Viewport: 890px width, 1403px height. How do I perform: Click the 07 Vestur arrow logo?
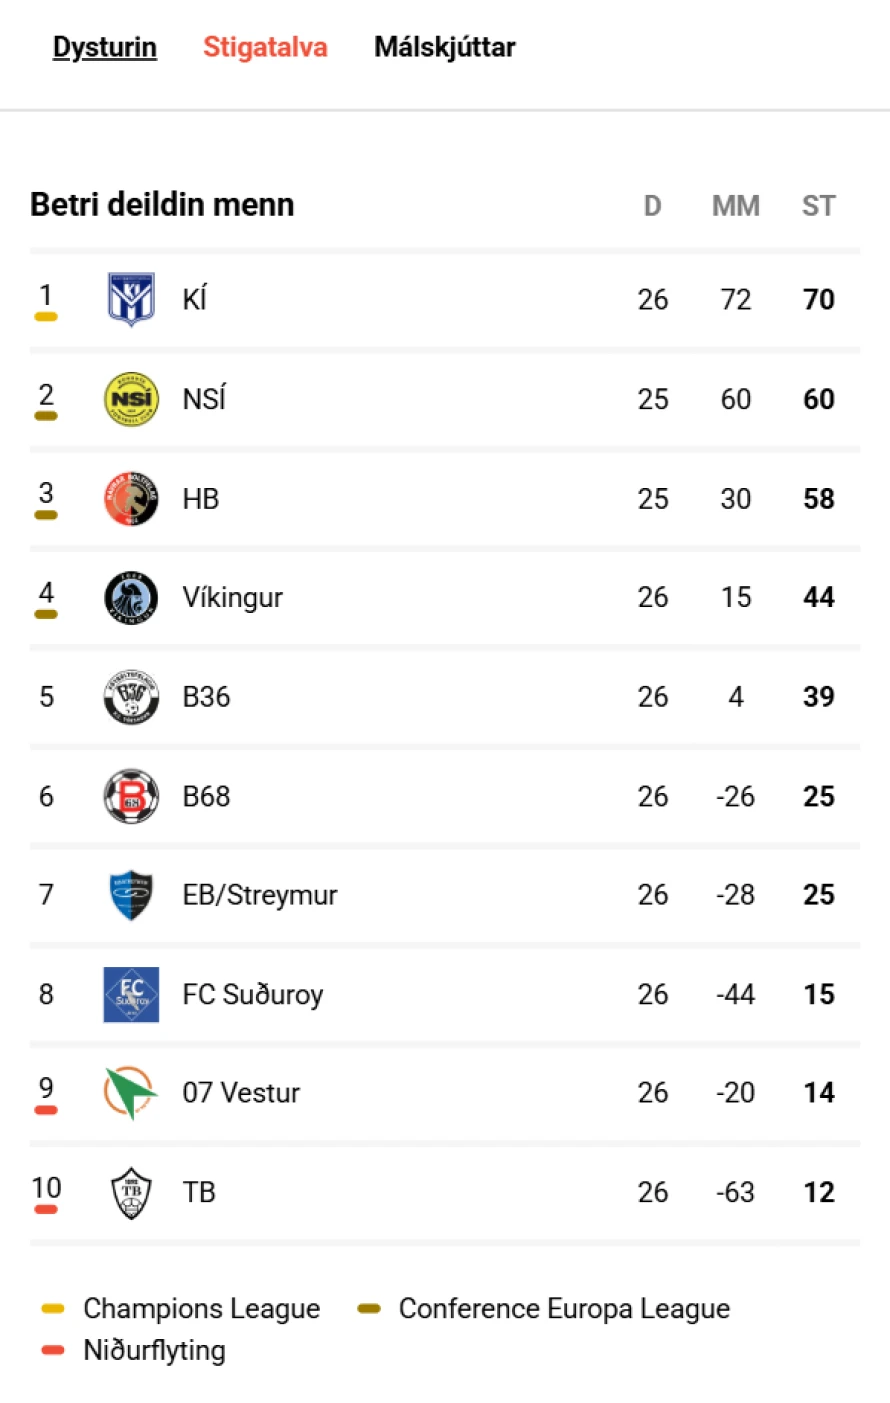(x=131, y=1093)
